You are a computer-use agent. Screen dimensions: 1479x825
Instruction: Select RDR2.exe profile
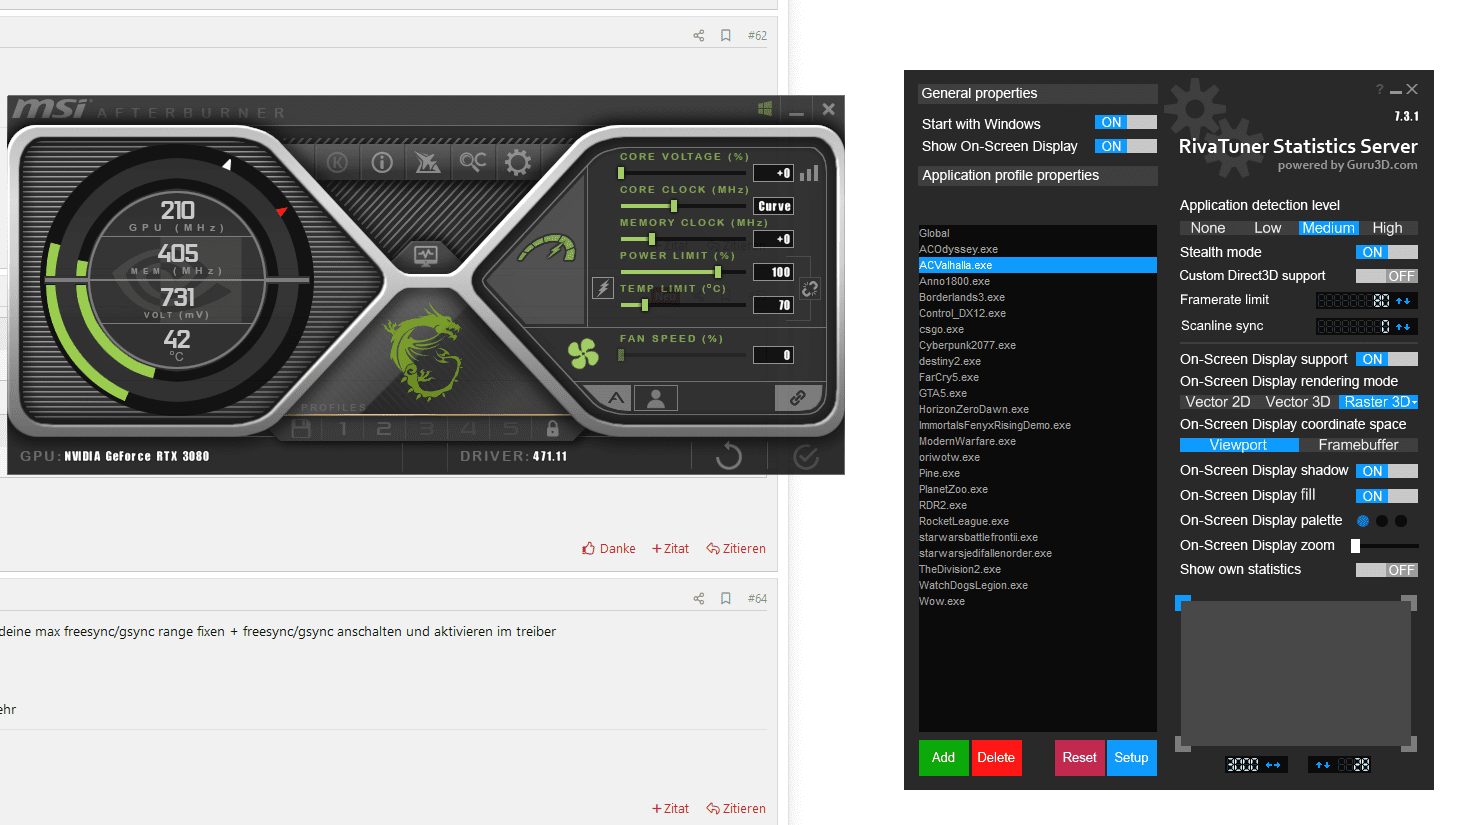(x=1037, y=505)
